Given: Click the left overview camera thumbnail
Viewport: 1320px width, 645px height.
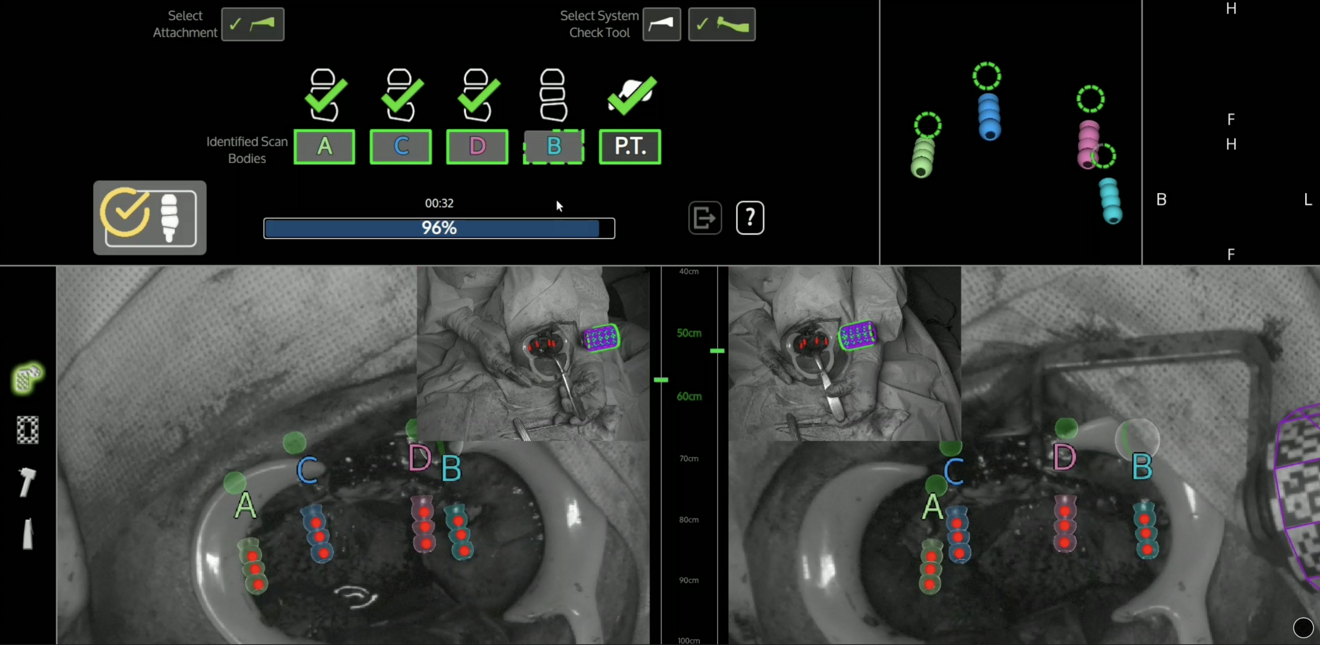Looking at the screenshot, I should click(533, 353).
